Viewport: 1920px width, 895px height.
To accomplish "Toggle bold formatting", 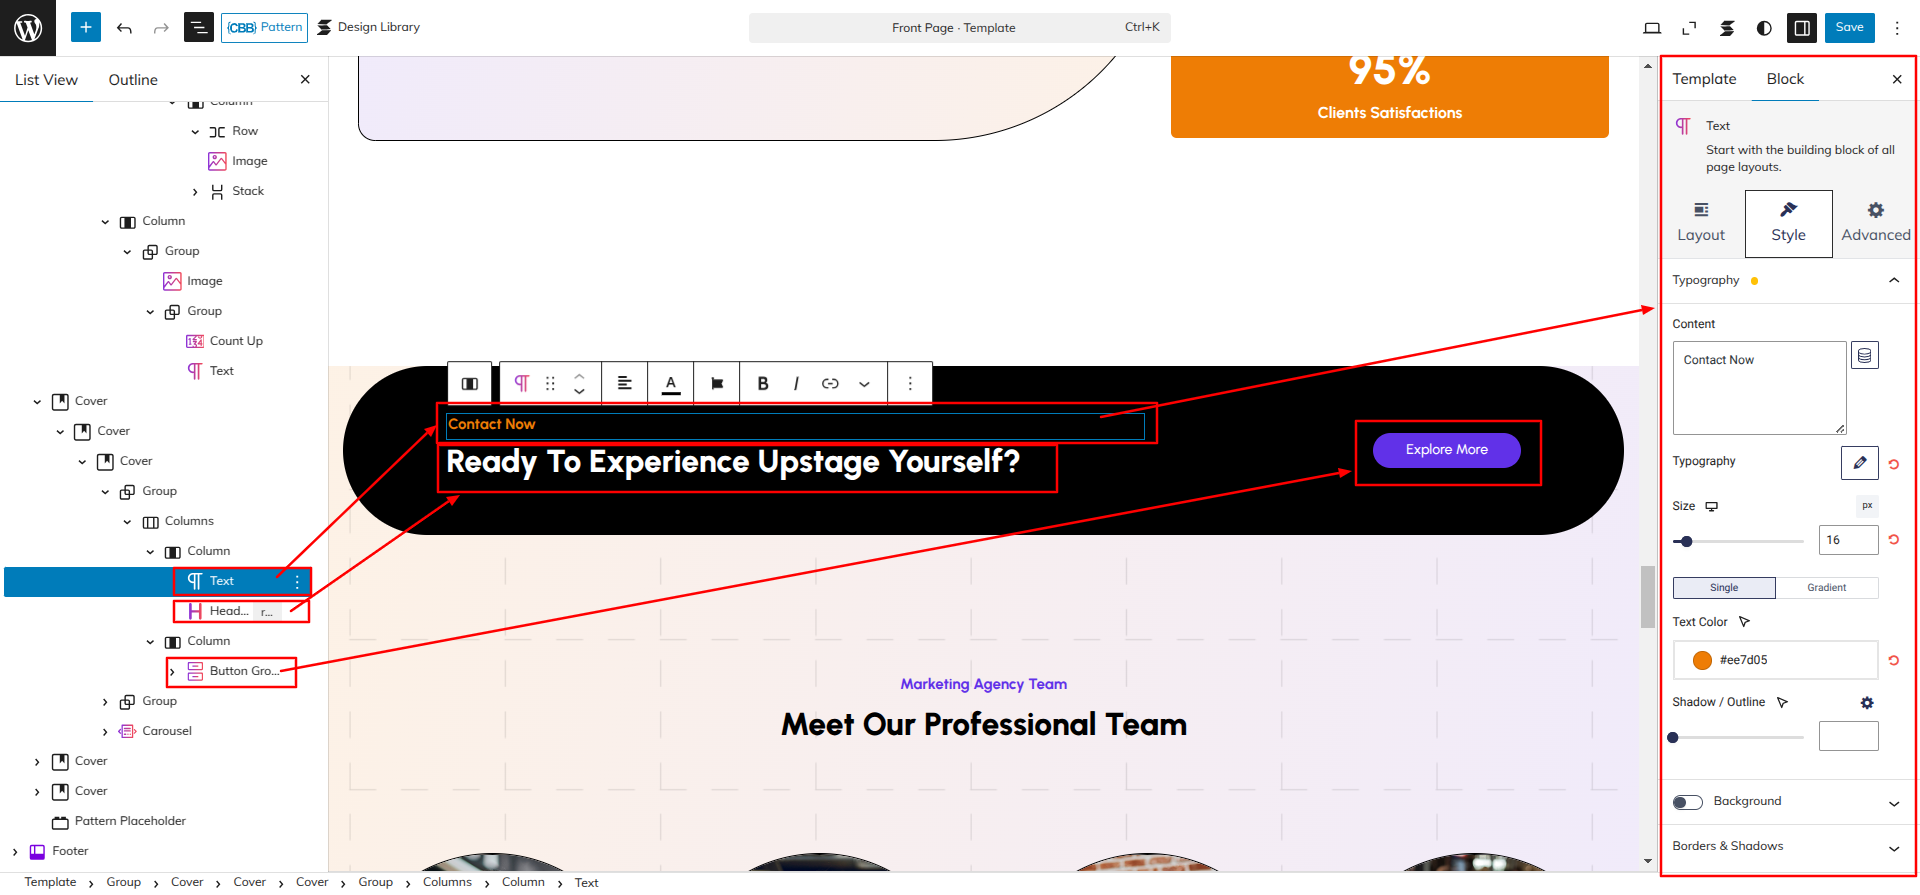I will tap(763, 384).
